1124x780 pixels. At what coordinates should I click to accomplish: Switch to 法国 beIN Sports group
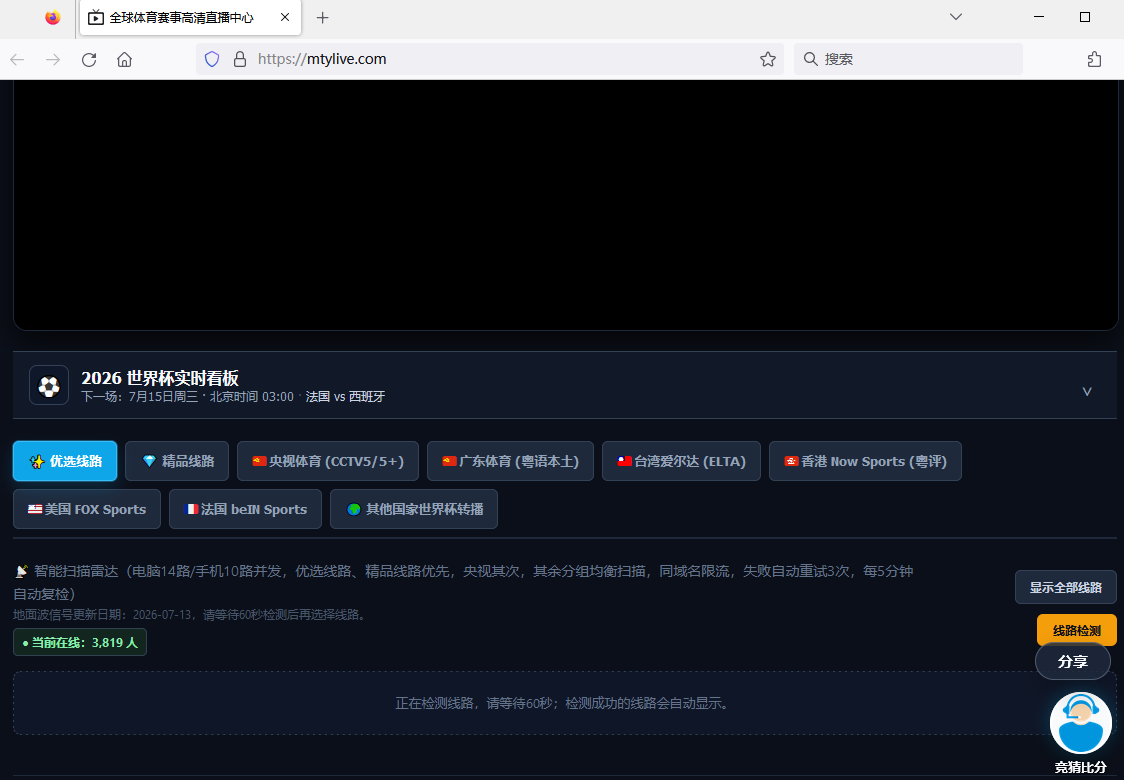pyautogui.click(x=245, y=509)
